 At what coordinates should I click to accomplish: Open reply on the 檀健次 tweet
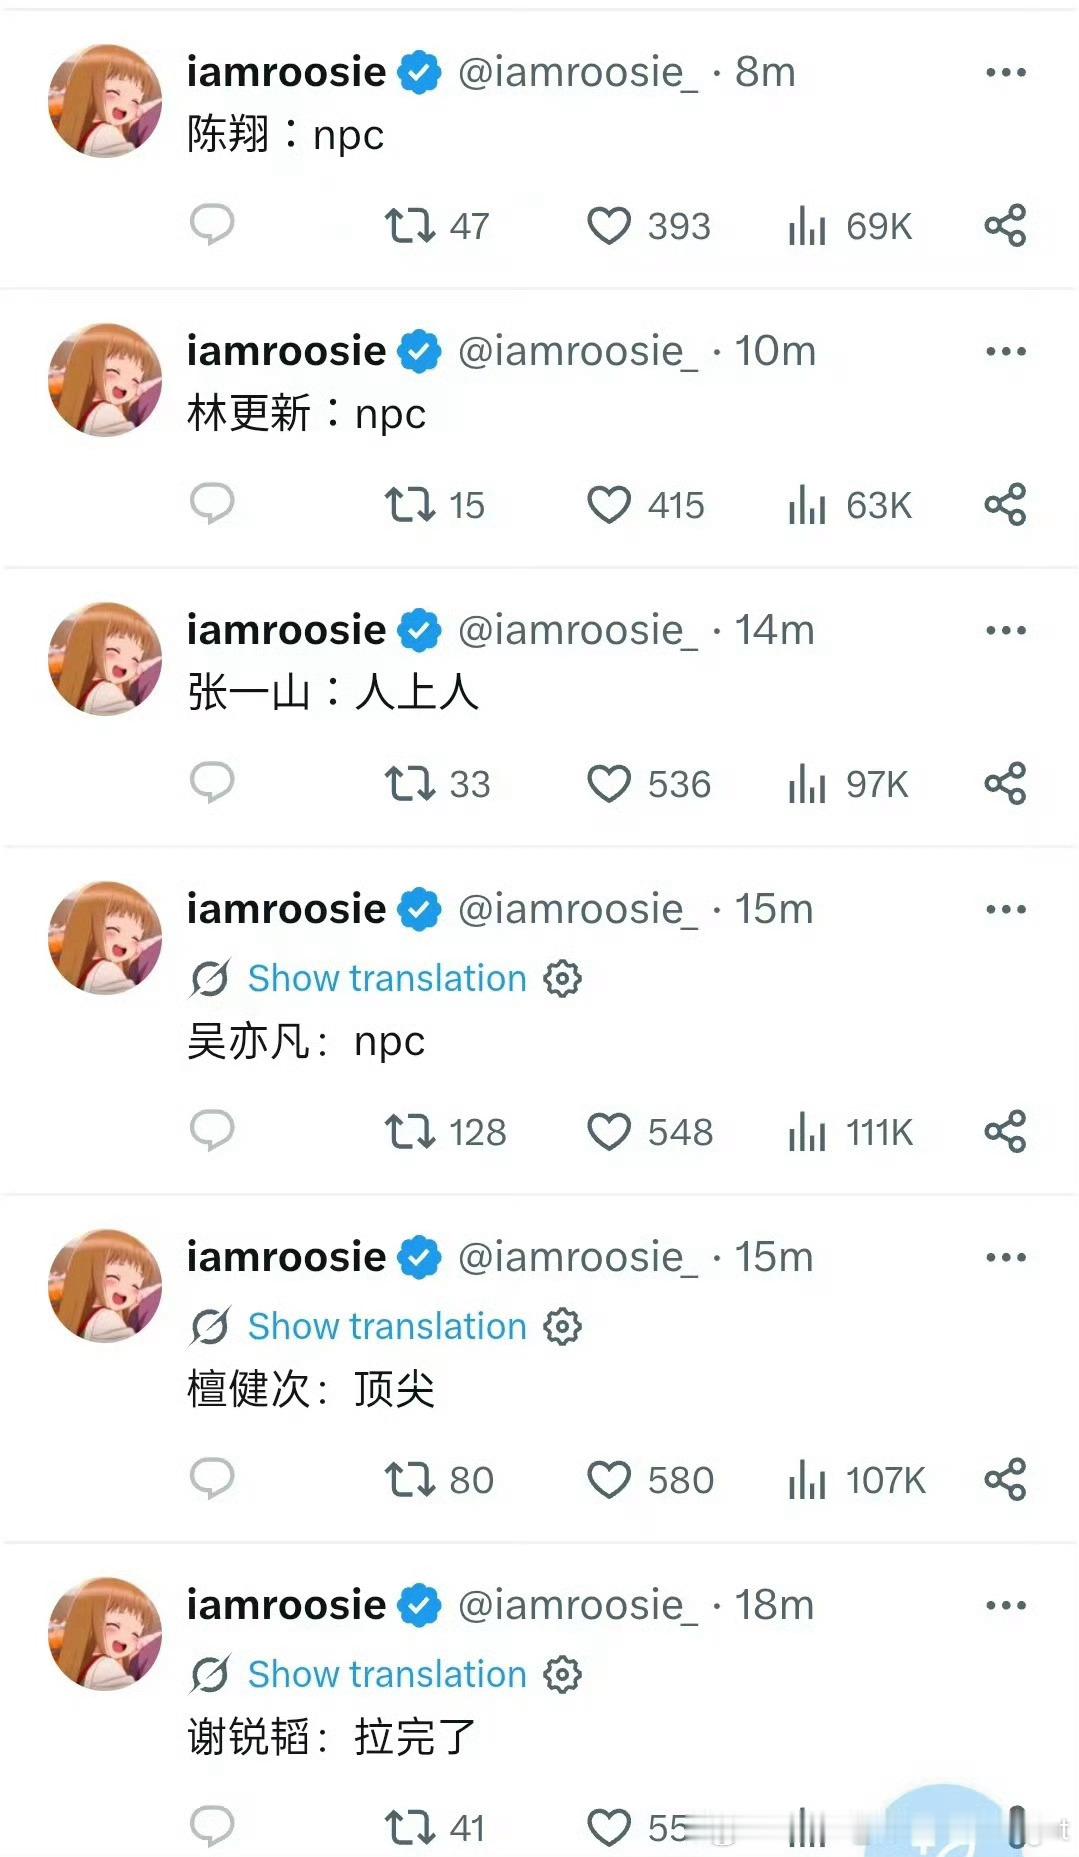pos(212,1479)
